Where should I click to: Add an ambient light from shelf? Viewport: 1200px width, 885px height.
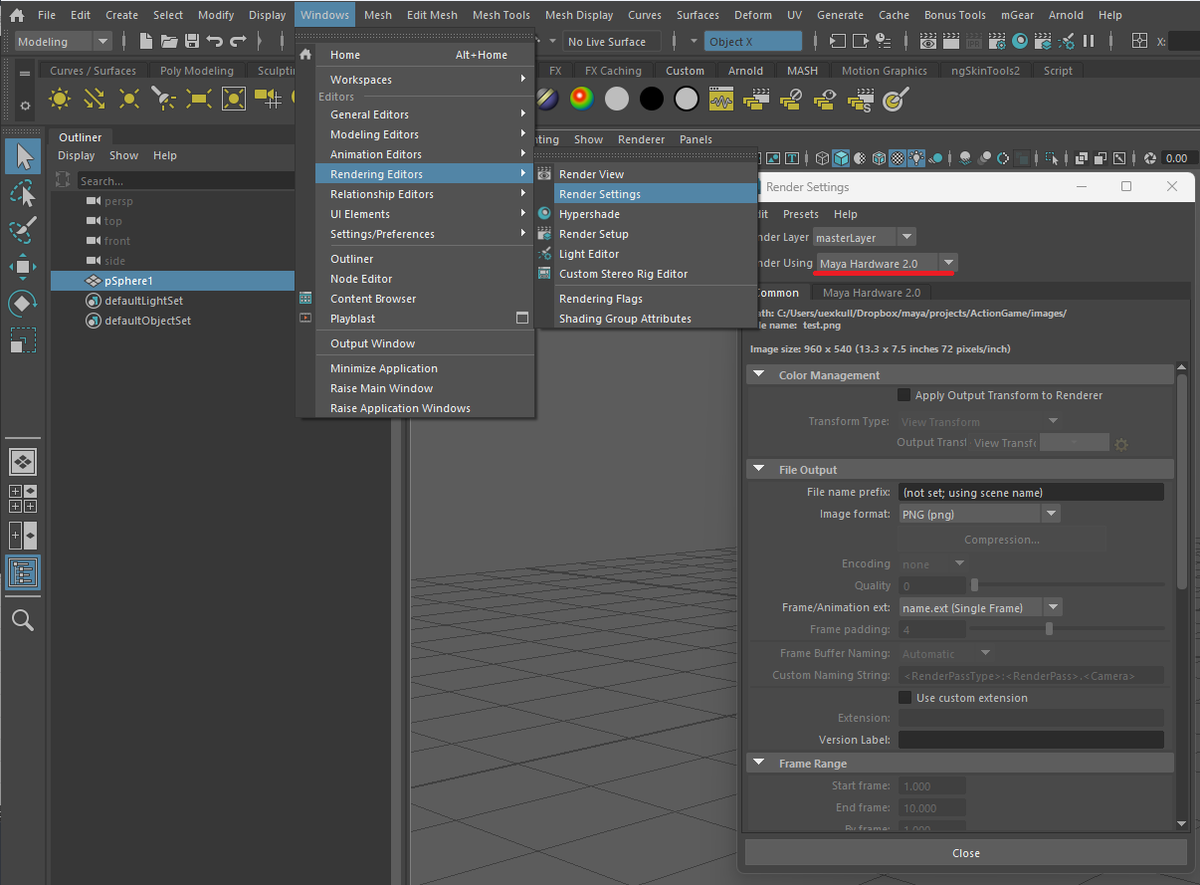pyautogui.click(x=60, y=98)
